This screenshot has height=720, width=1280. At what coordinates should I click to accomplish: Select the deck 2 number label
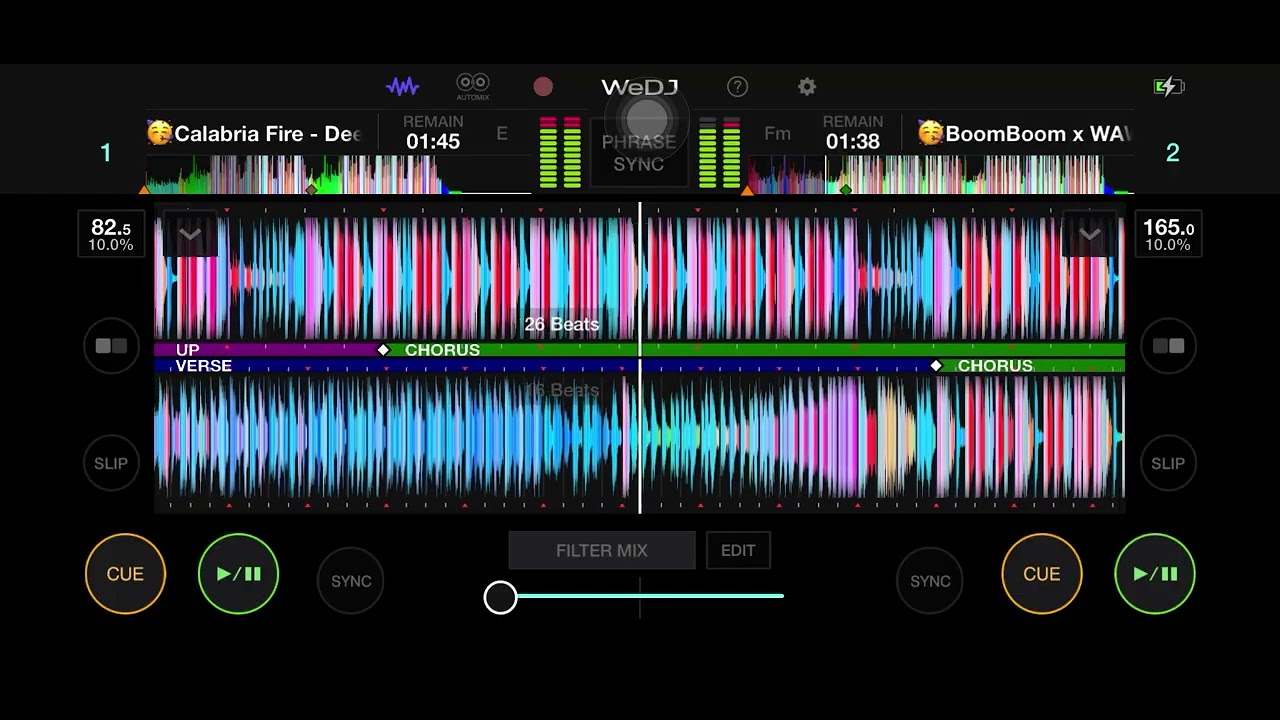coord(1173,153)
